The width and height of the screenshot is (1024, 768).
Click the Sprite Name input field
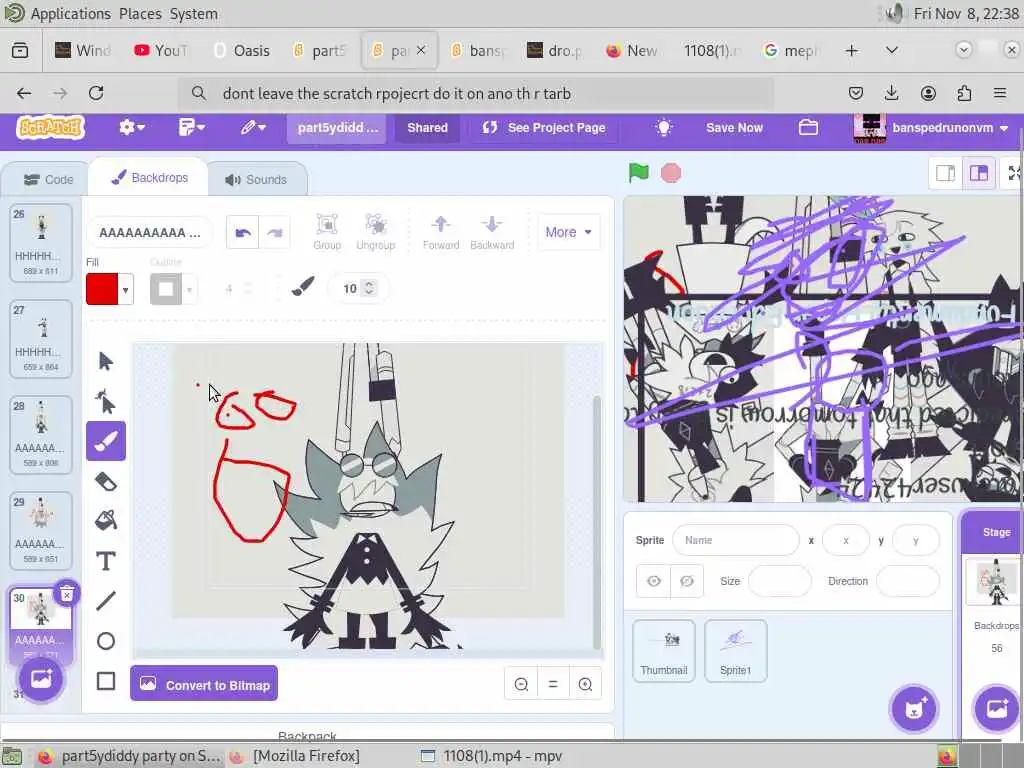(735, 540)
